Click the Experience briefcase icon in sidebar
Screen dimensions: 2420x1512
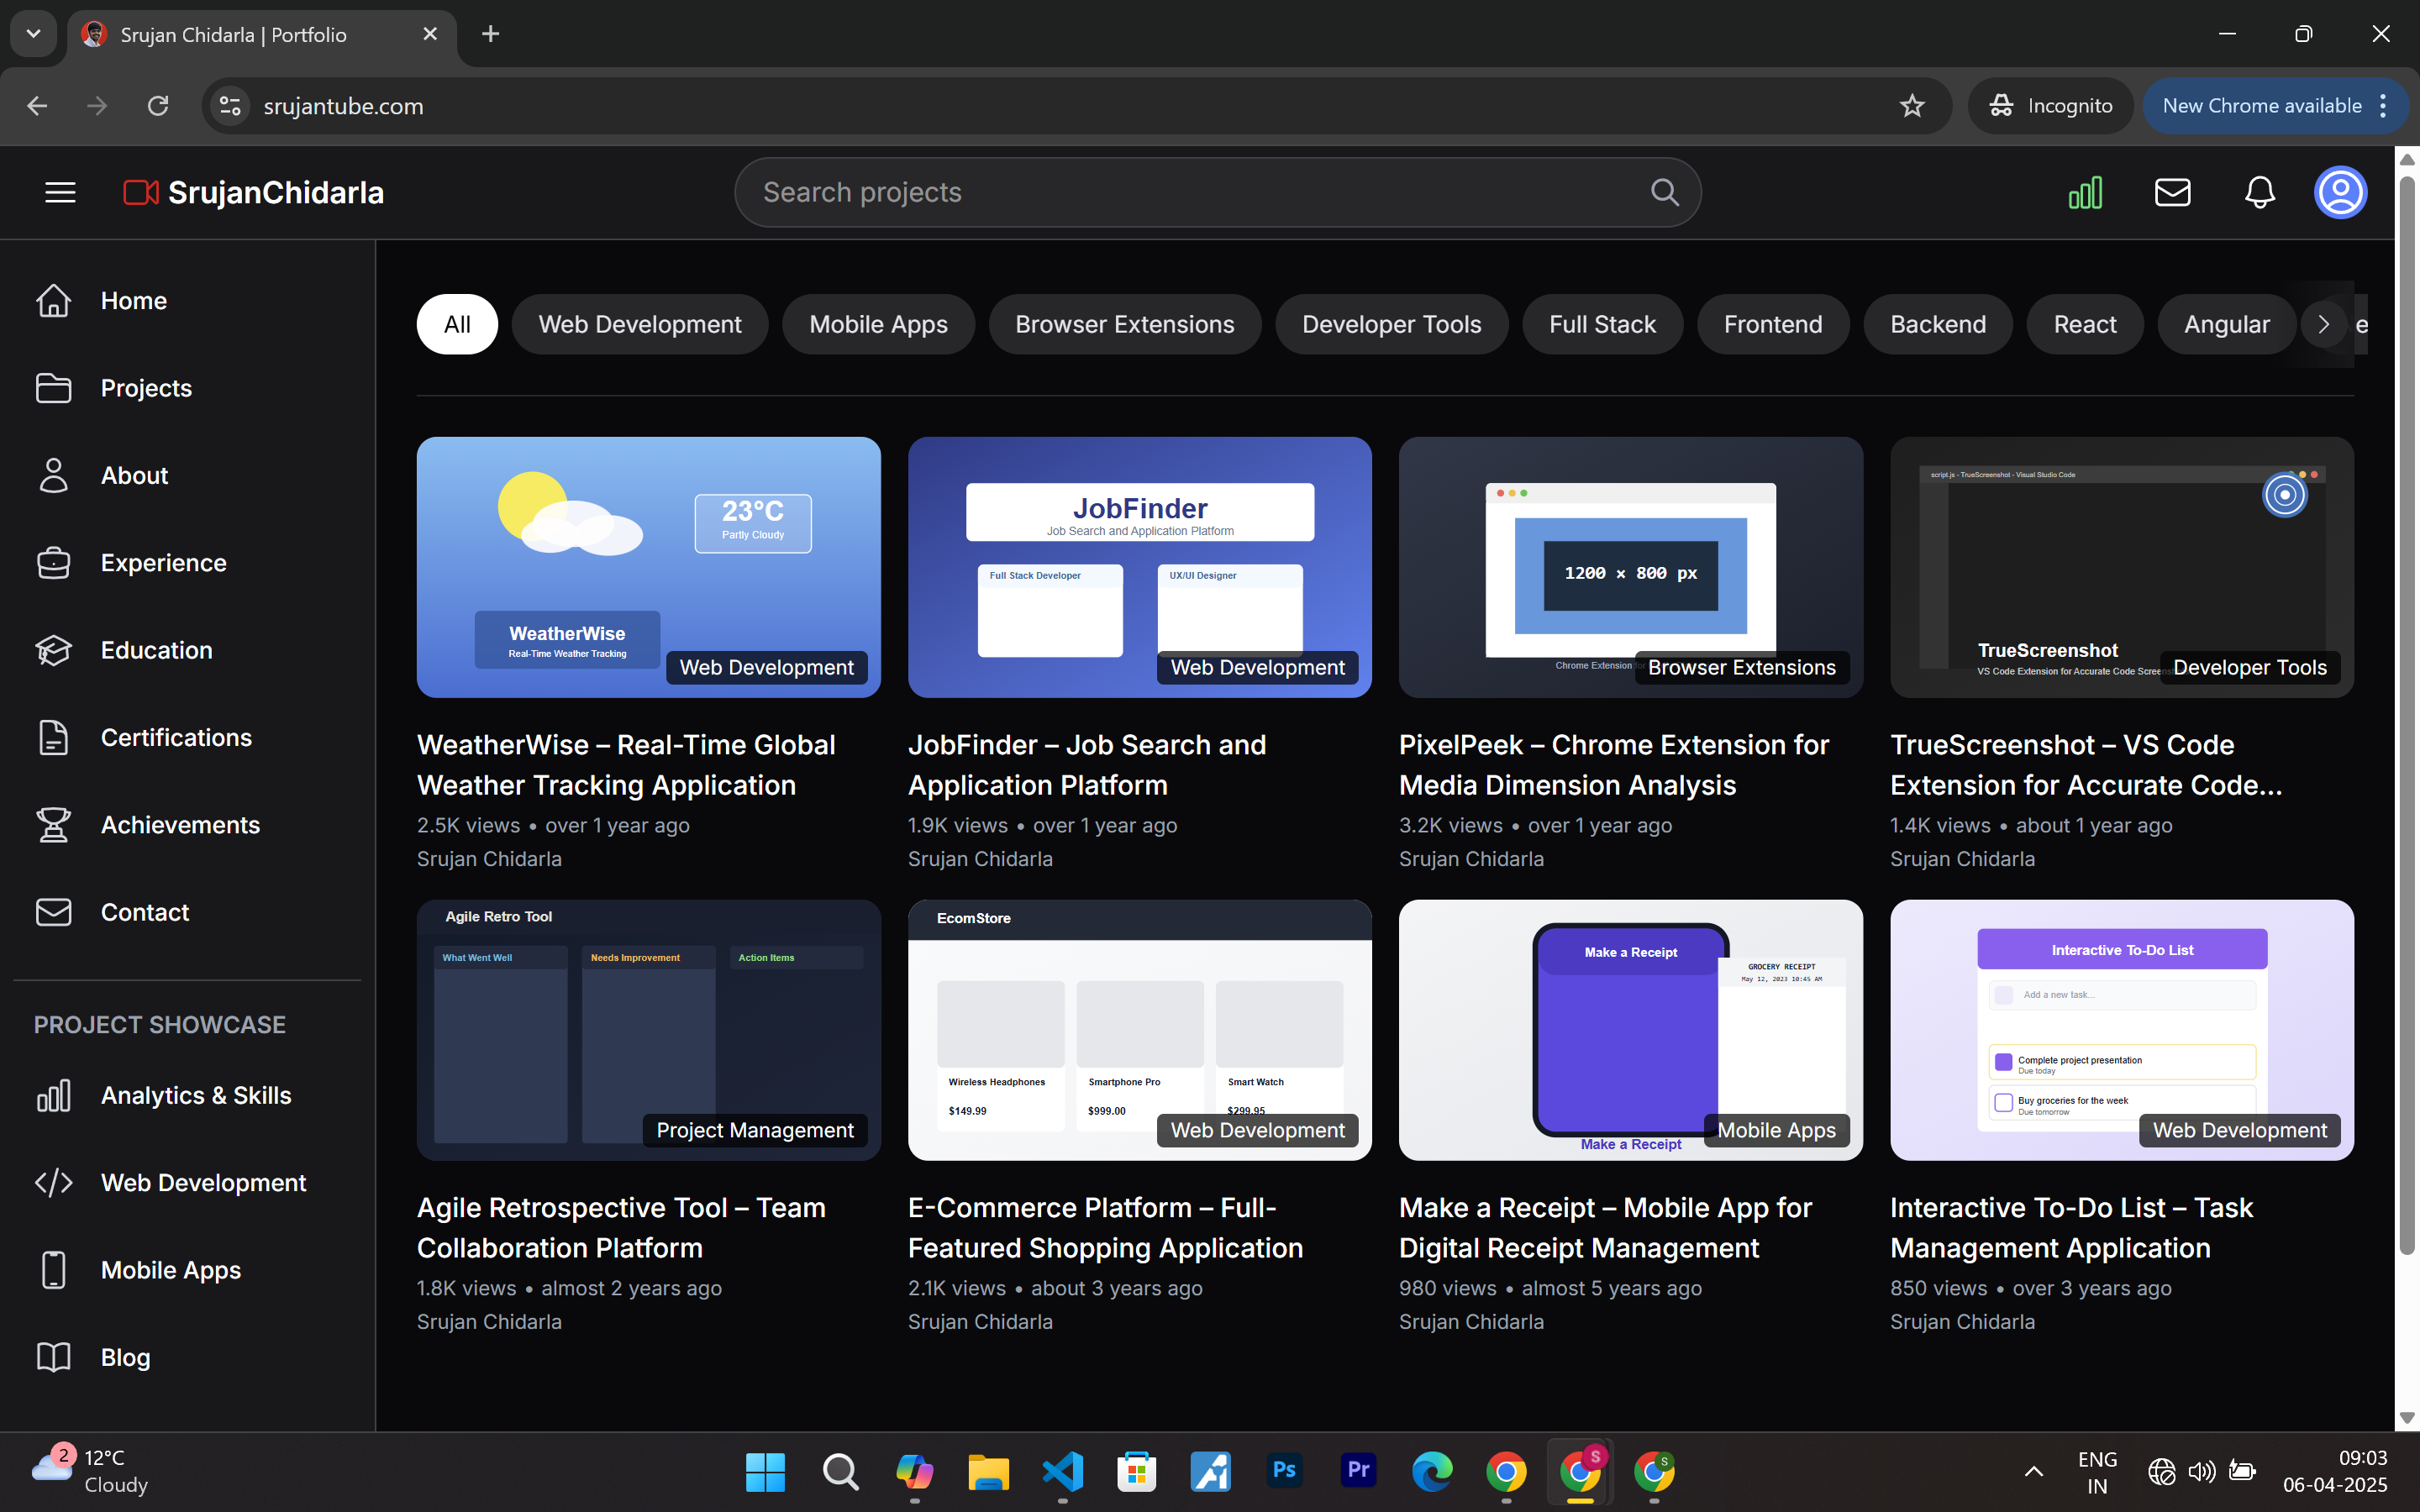pos(54,563)
